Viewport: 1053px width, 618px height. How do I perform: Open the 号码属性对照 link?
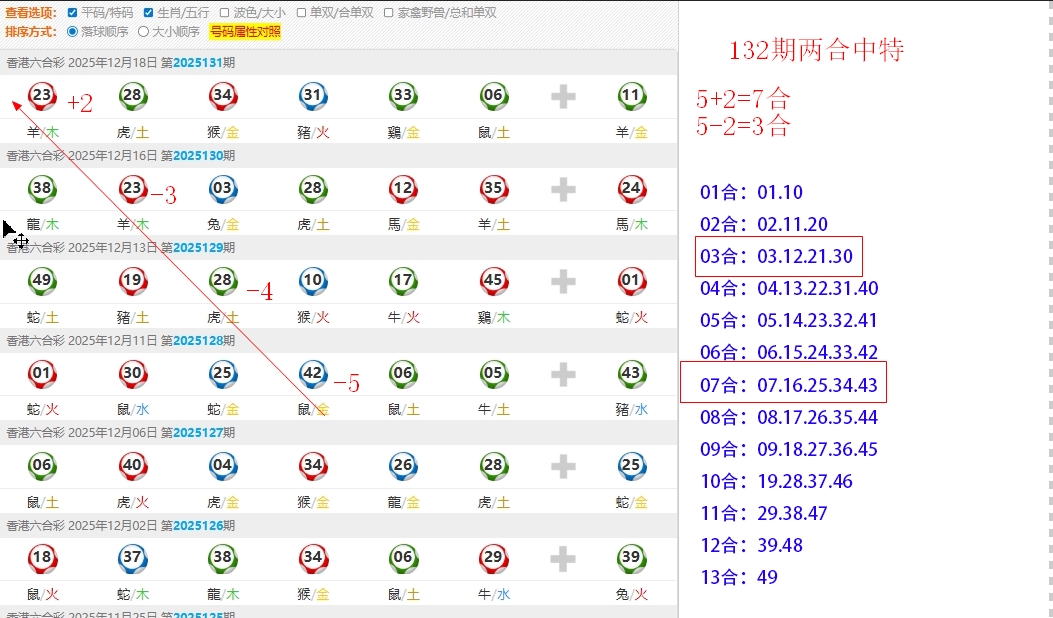click(x=245, y=31)
